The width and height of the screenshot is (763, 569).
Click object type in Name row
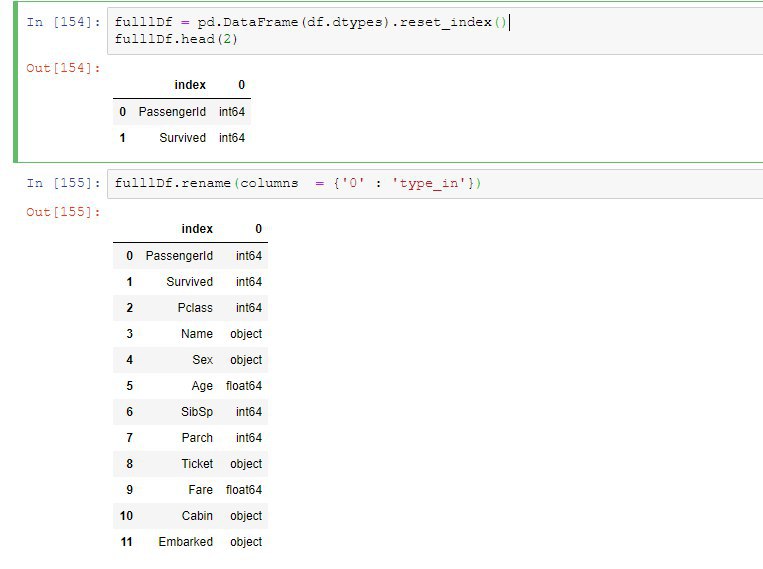pos(246,334)
